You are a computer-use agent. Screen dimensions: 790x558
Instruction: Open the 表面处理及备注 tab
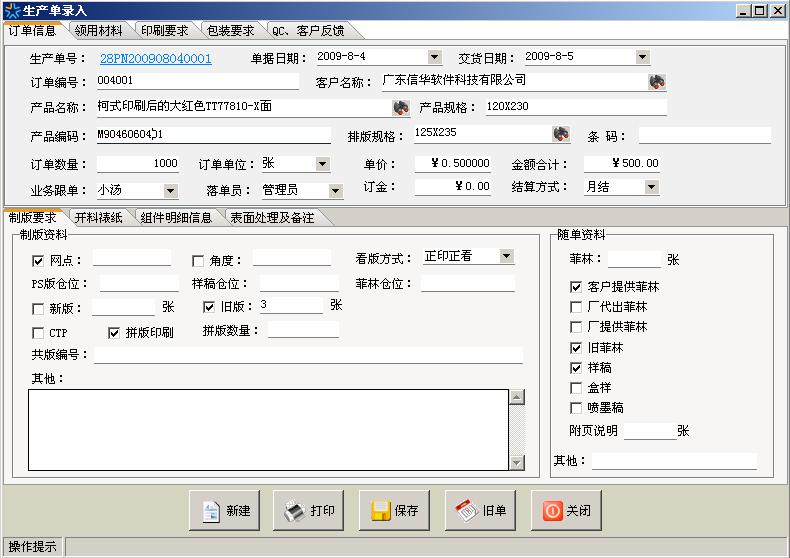272,217
